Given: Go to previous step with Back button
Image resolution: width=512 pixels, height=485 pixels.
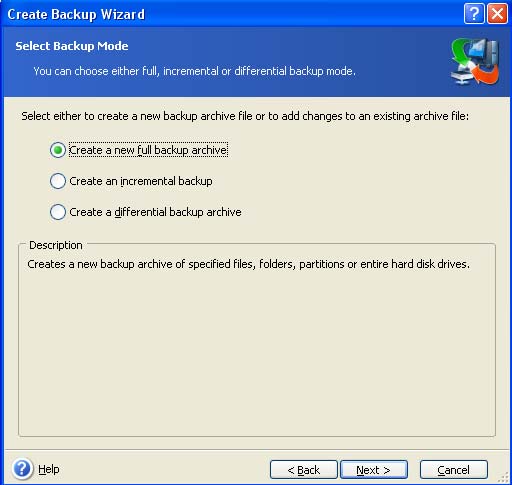Looking at the screenshot, I should (x=304, y=470).
